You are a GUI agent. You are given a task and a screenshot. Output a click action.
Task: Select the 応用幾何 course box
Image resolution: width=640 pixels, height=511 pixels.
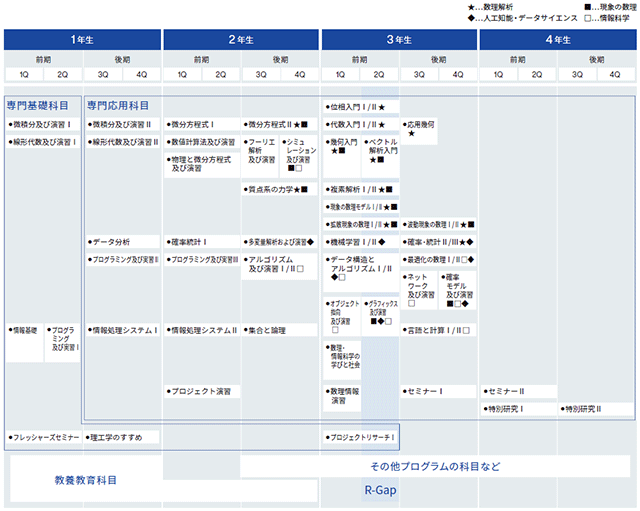[419, 131]
